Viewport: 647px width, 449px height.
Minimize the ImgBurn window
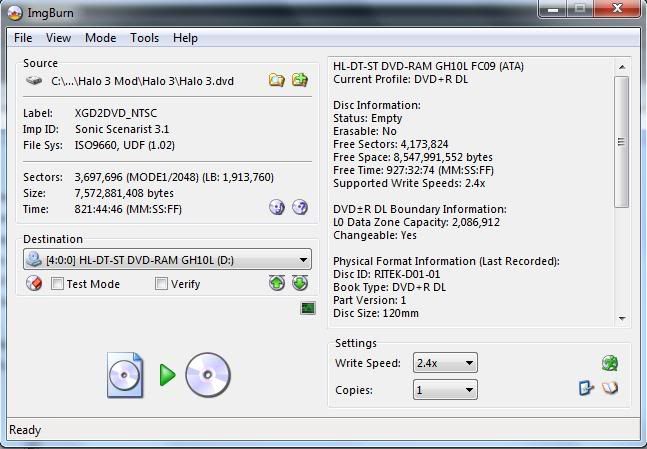point(553,8)
